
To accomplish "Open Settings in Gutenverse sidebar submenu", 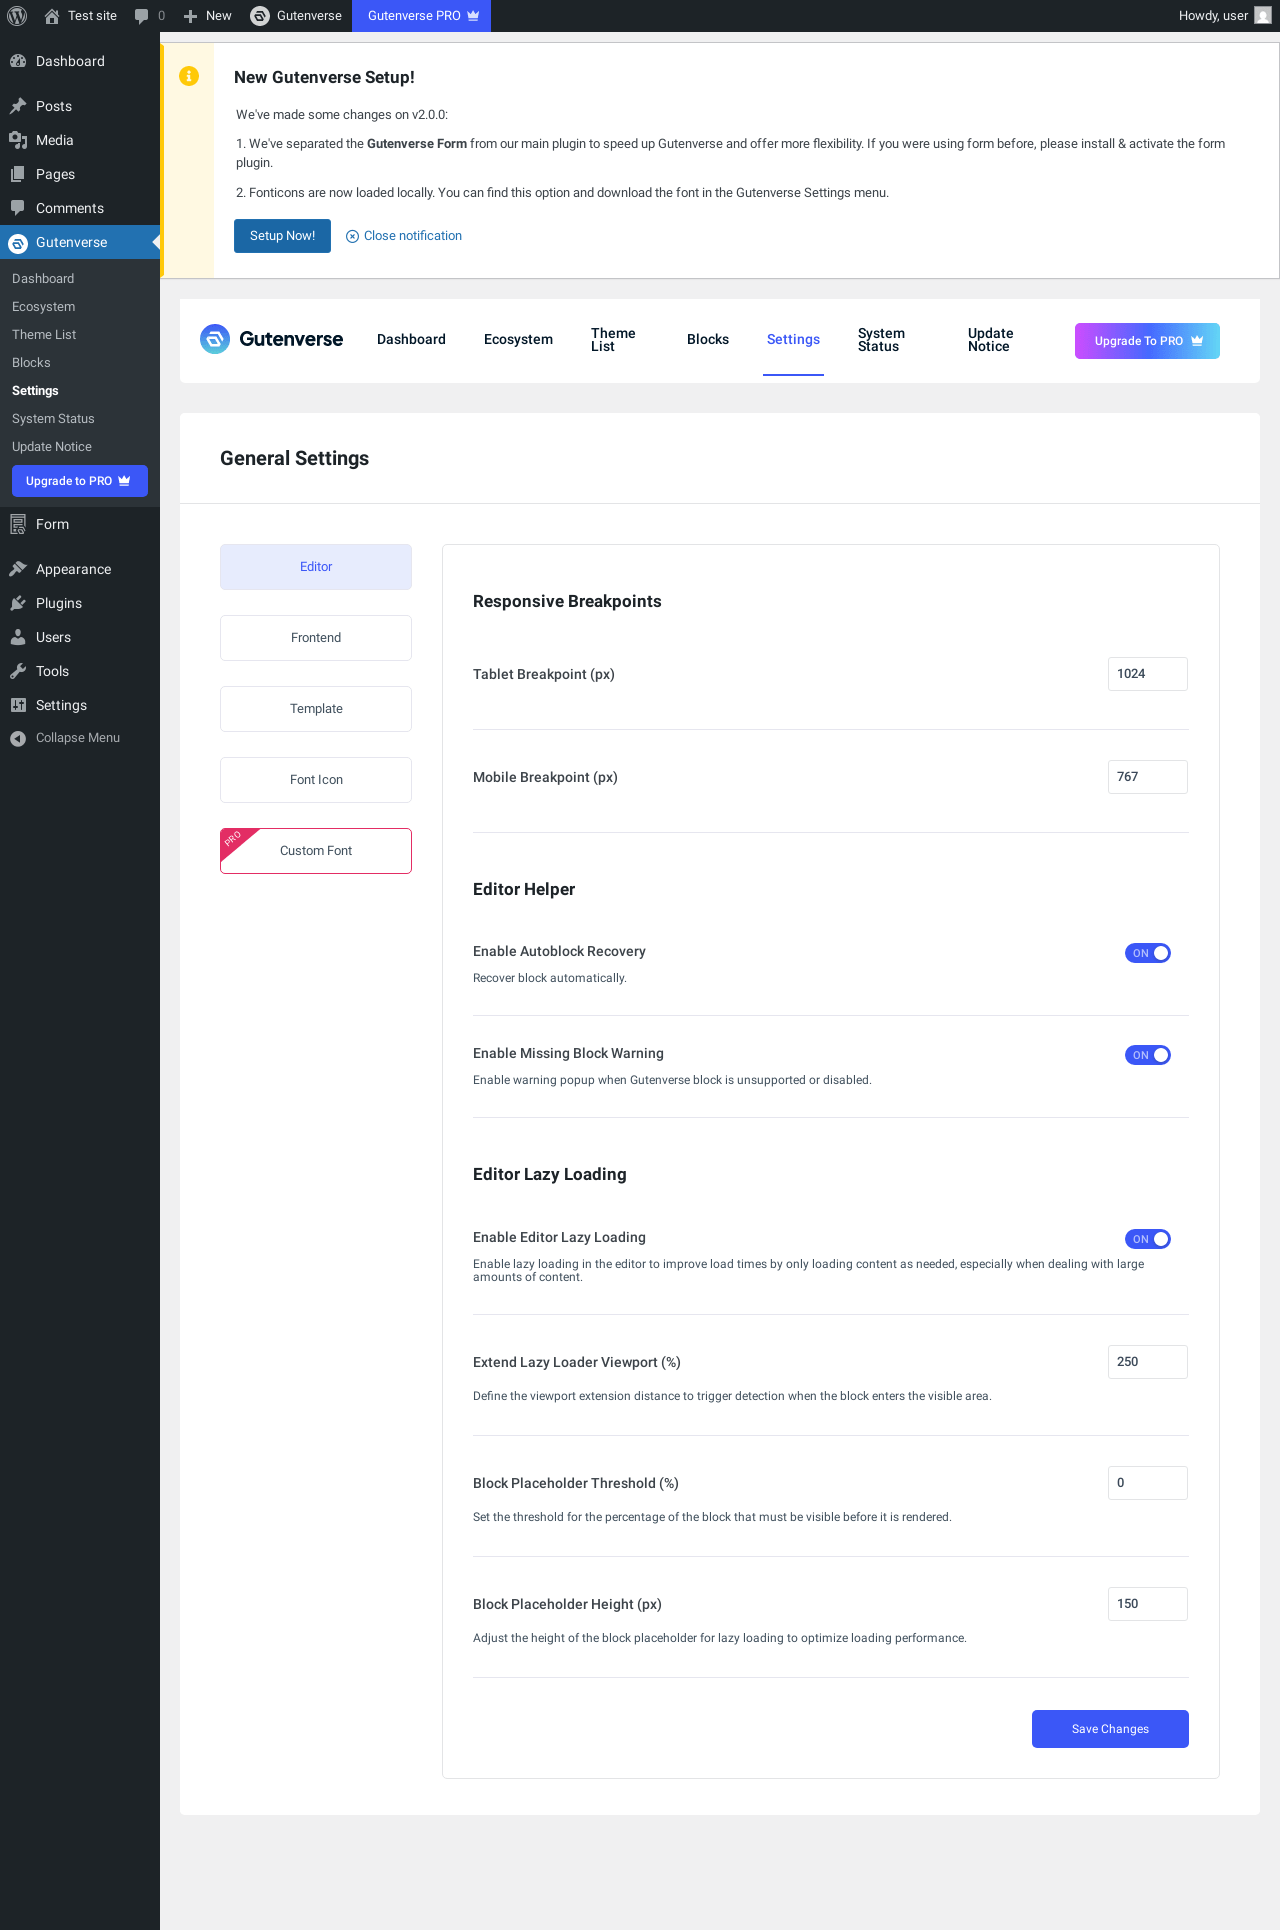I will [x=35, y=391].
